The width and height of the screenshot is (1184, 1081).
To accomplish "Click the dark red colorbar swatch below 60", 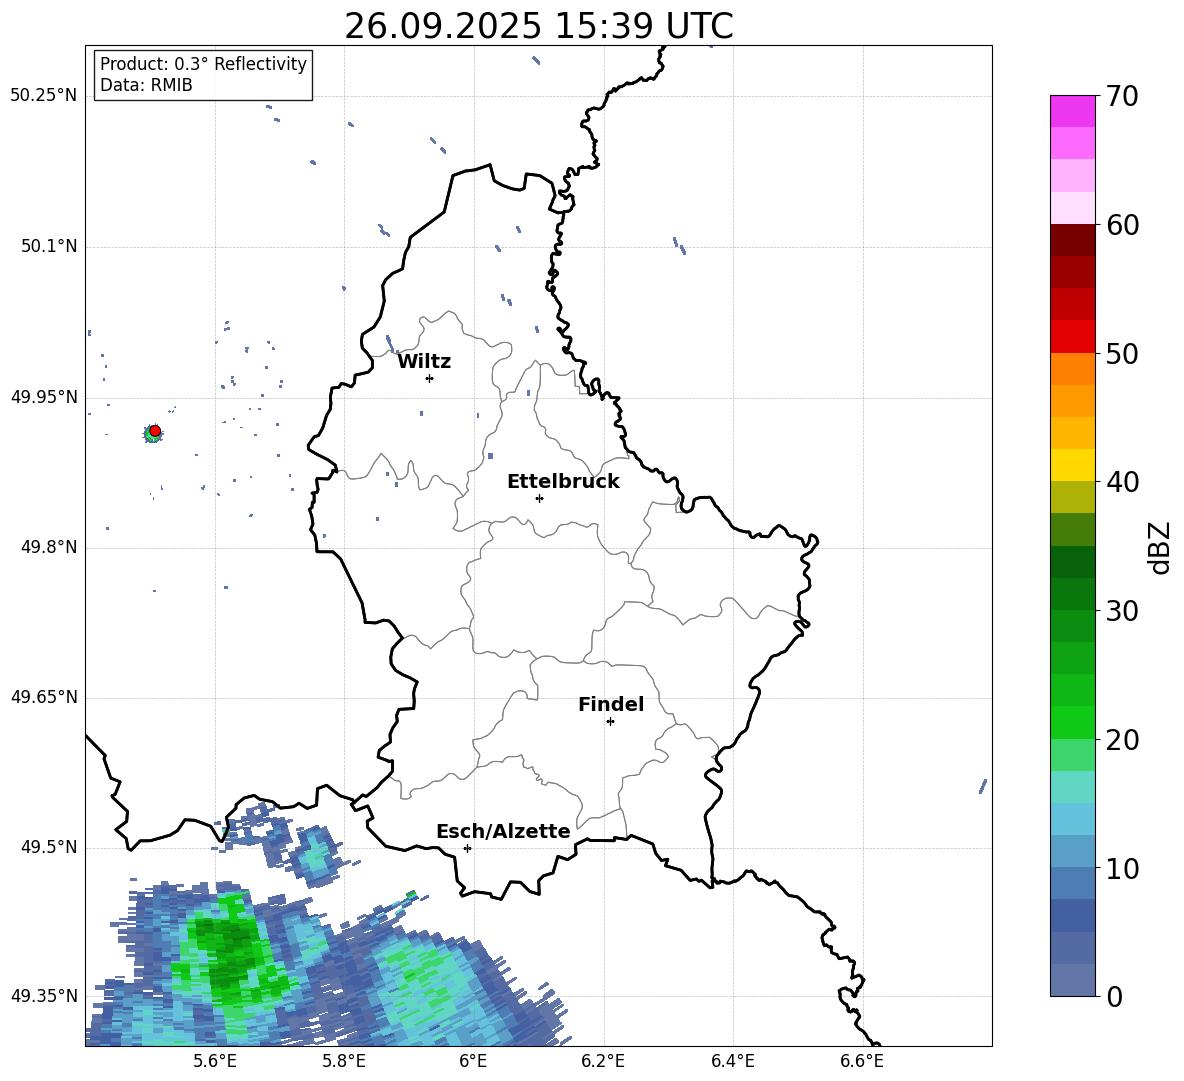I will pos(1073,240).
